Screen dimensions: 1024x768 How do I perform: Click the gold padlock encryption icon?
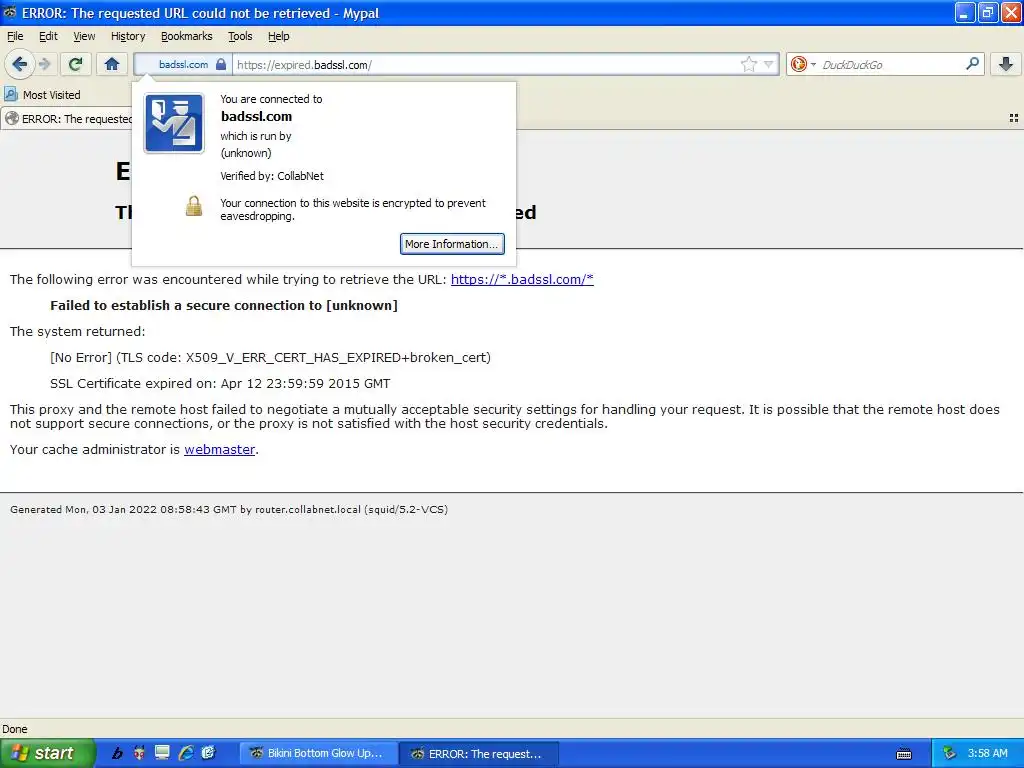click(193, 206)
